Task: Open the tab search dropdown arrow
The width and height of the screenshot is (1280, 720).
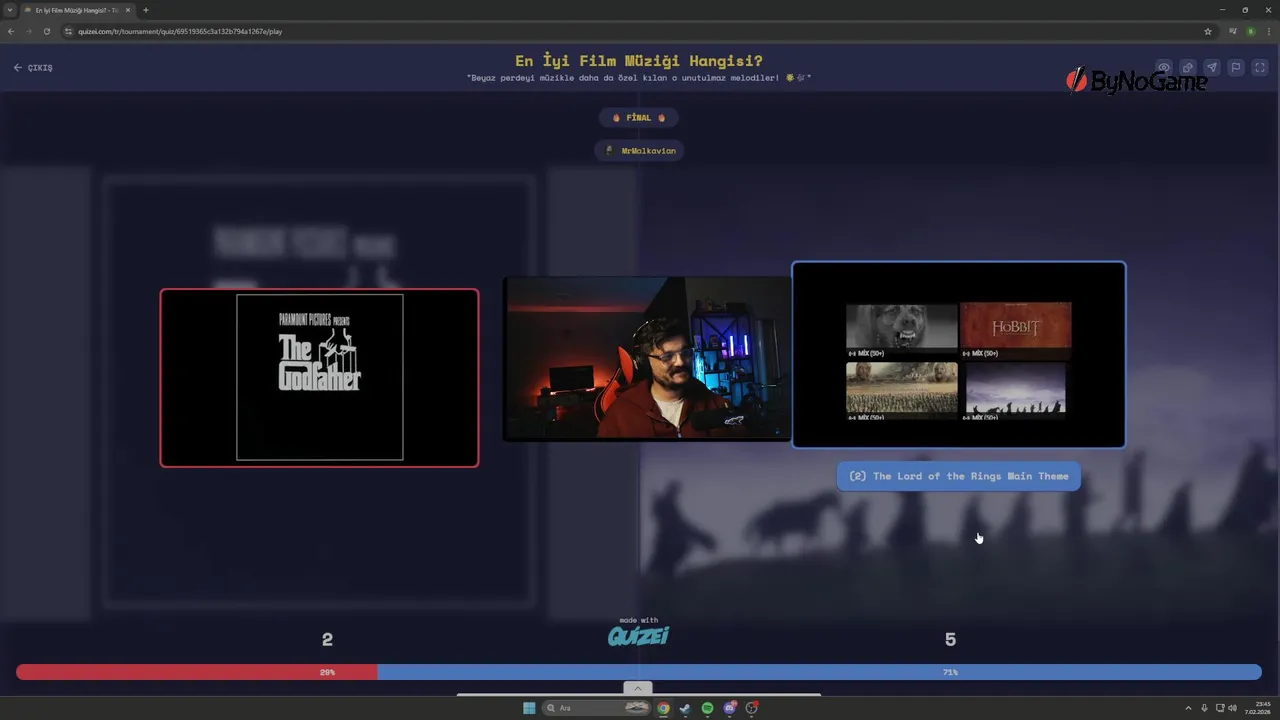Action: (x=9, y=10)
